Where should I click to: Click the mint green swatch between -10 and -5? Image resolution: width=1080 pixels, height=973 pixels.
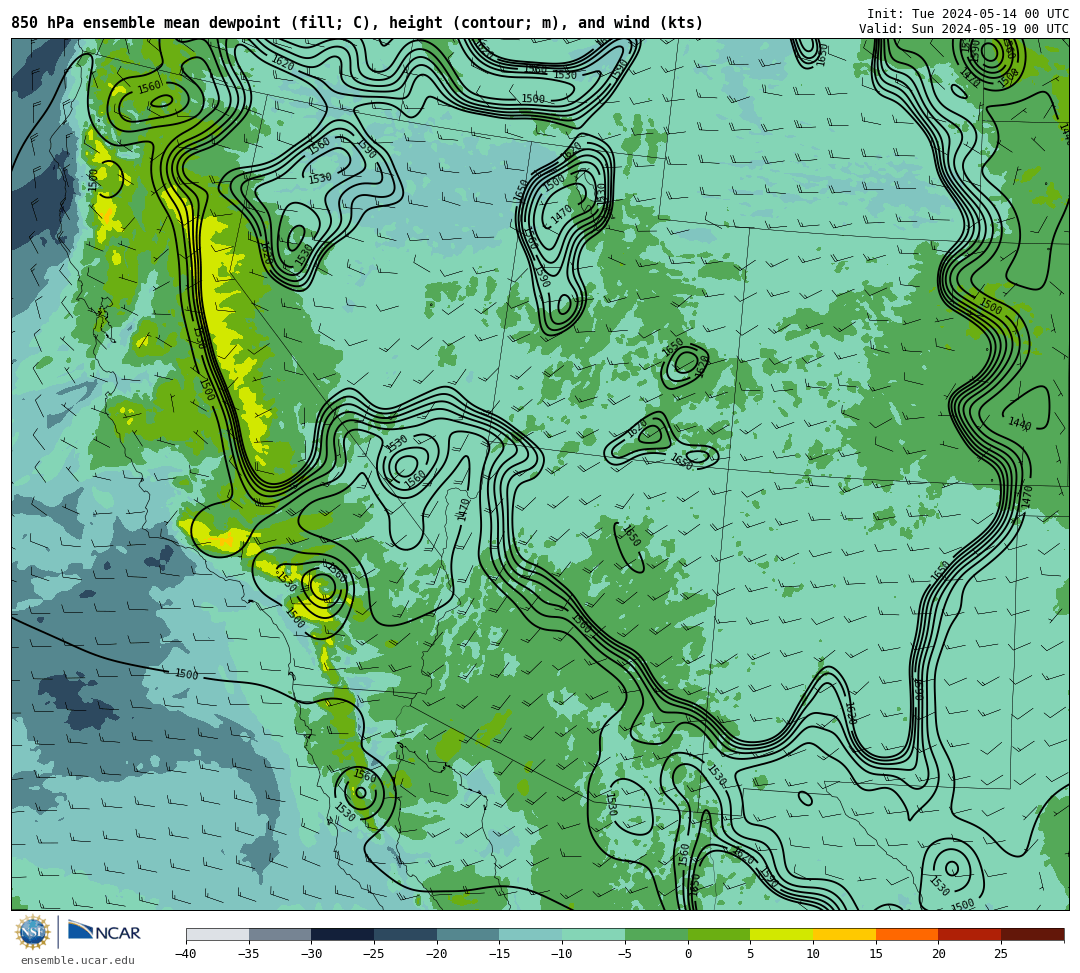[594, 934]
